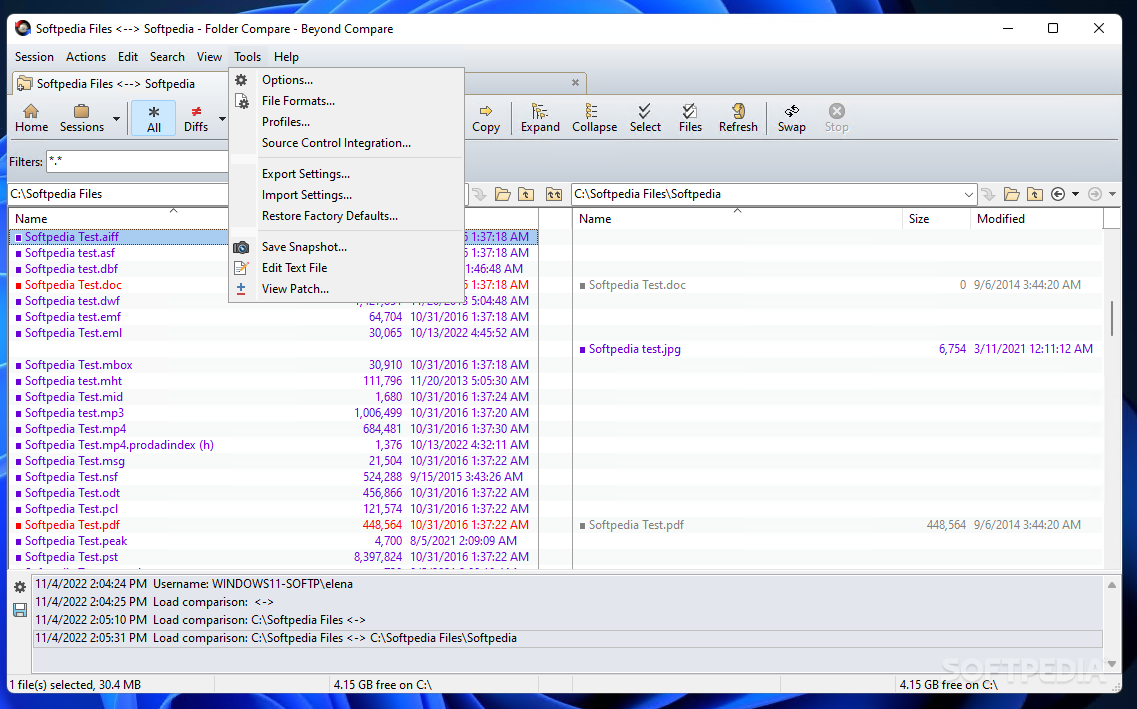This screenshot has width=1137, height=709.
Task: Select Edit Text File menu entry
Action: click(x=347, y=268)
